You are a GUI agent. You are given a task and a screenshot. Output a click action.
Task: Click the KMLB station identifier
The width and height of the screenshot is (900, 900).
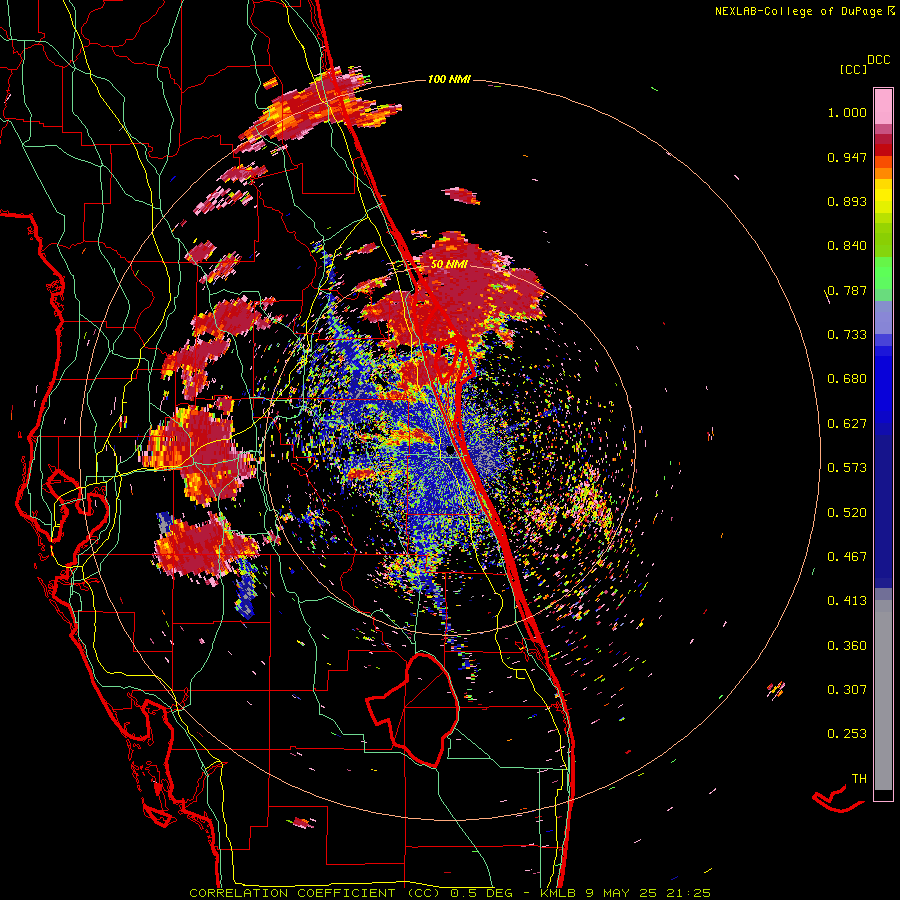click(557, 893)
